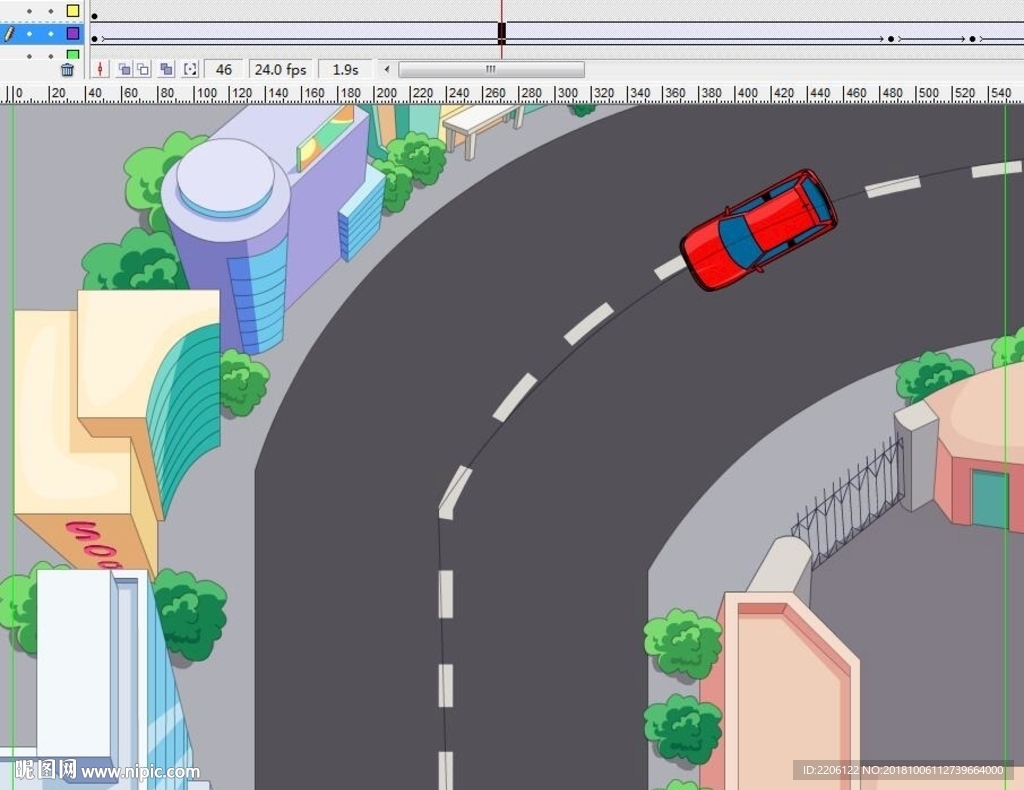Click the delete layer trash icon
The height and width of the screenshot is (790, 1024).
pyautogui.click(x=67, y=70)
